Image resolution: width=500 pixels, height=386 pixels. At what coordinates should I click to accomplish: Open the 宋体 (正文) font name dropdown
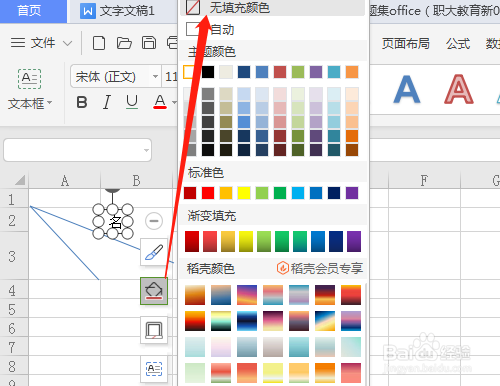(x=155, y=77)
